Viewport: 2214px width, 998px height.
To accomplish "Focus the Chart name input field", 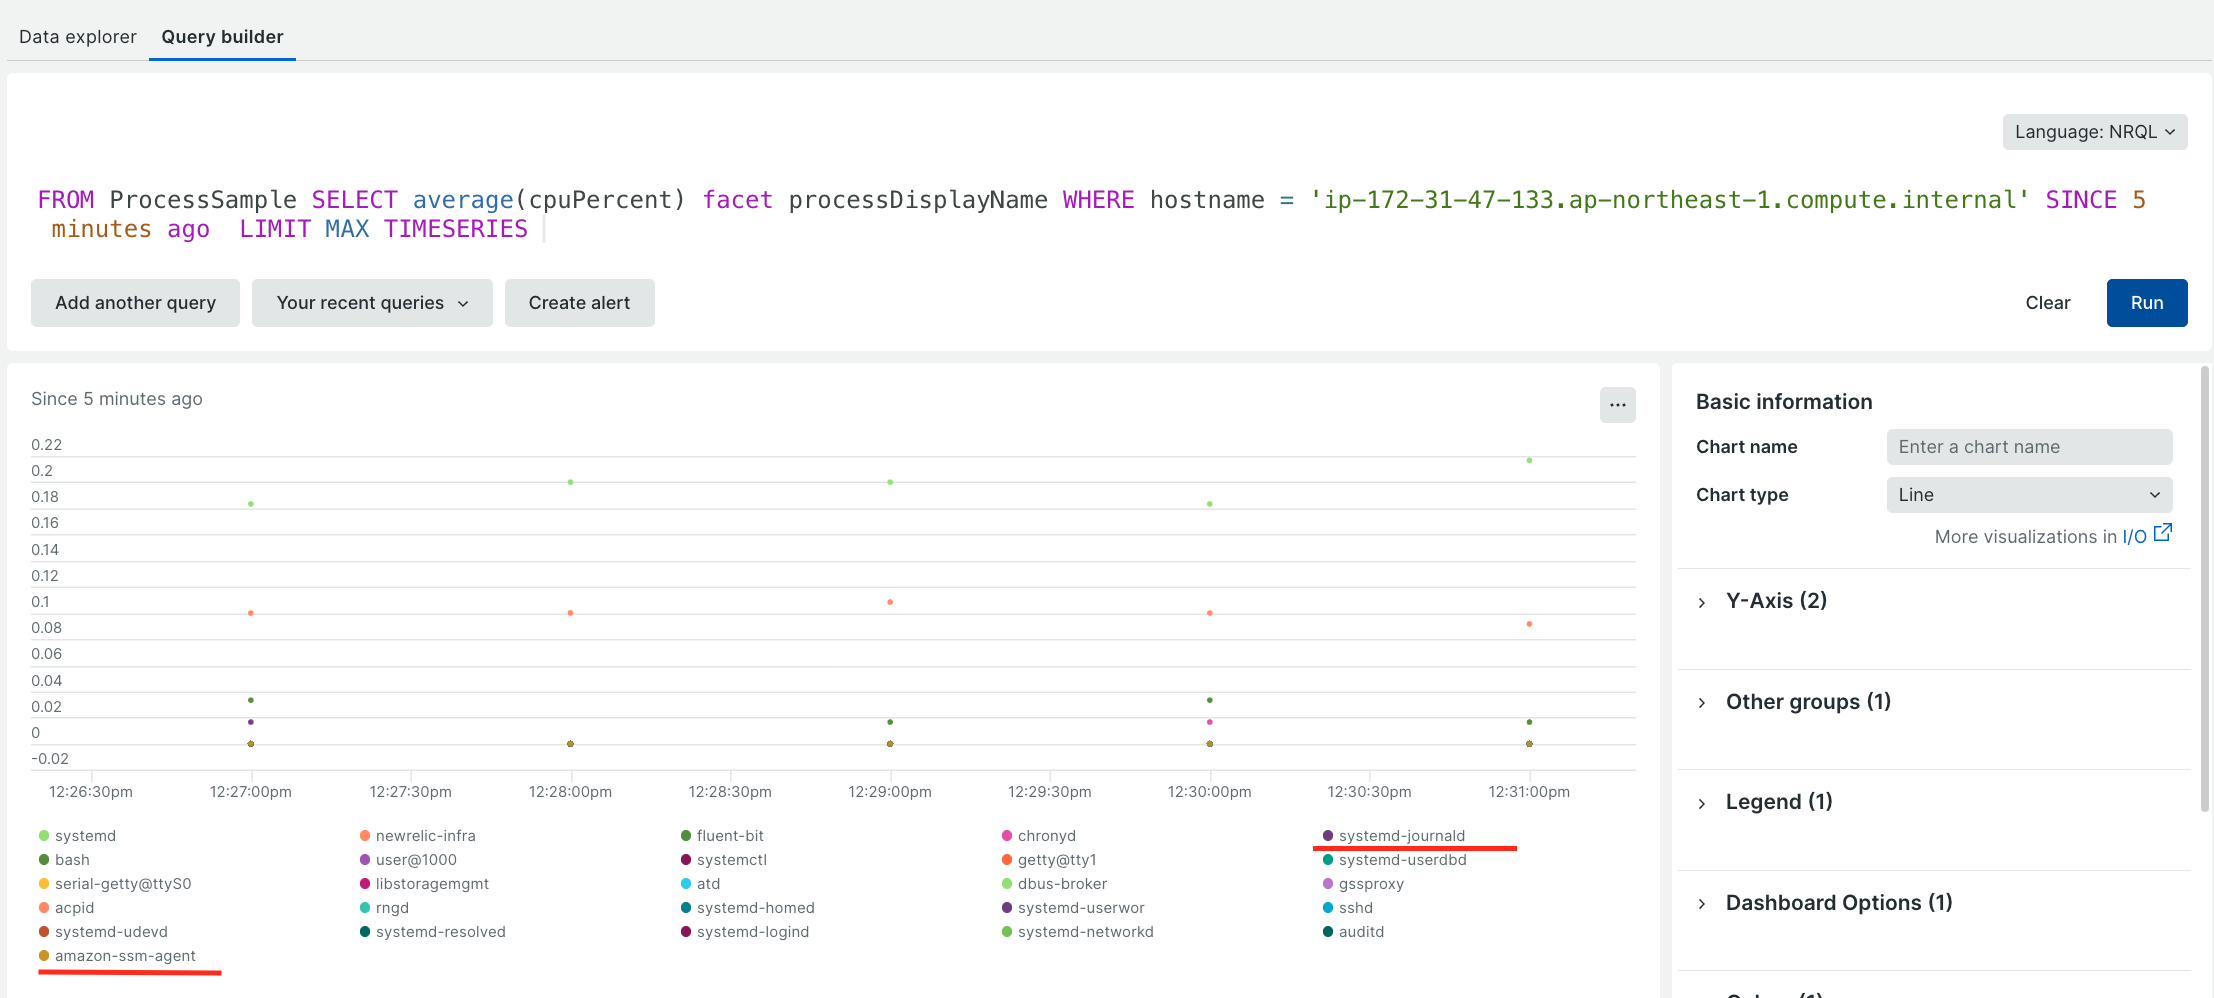I will tap(2029, 447).
